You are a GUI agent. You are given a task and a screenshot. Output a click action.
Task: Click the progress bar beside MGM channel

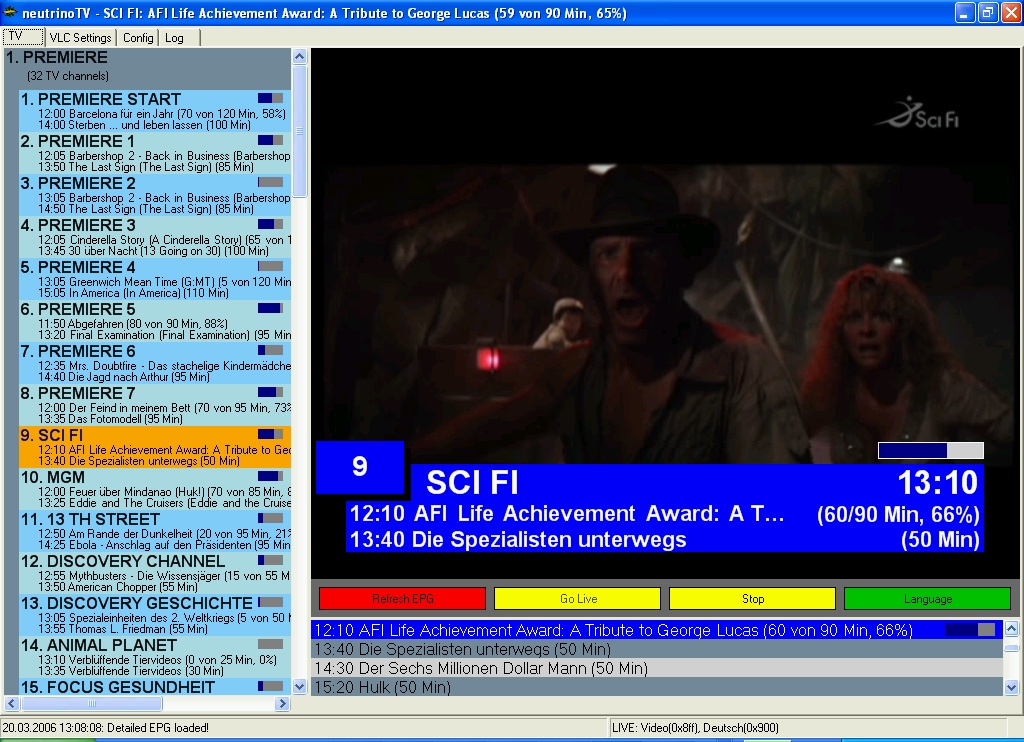270,476
